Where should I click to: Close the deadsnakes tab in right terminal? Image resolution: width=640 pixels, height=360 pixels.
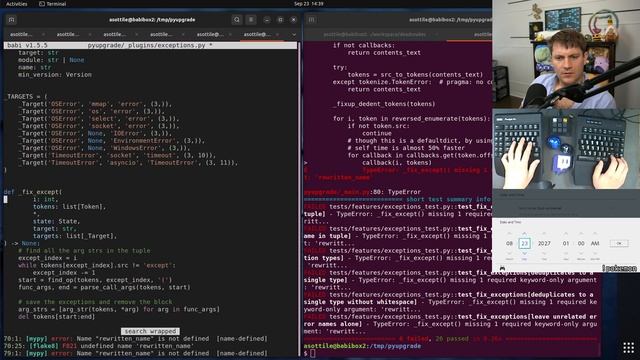point(436,35)
